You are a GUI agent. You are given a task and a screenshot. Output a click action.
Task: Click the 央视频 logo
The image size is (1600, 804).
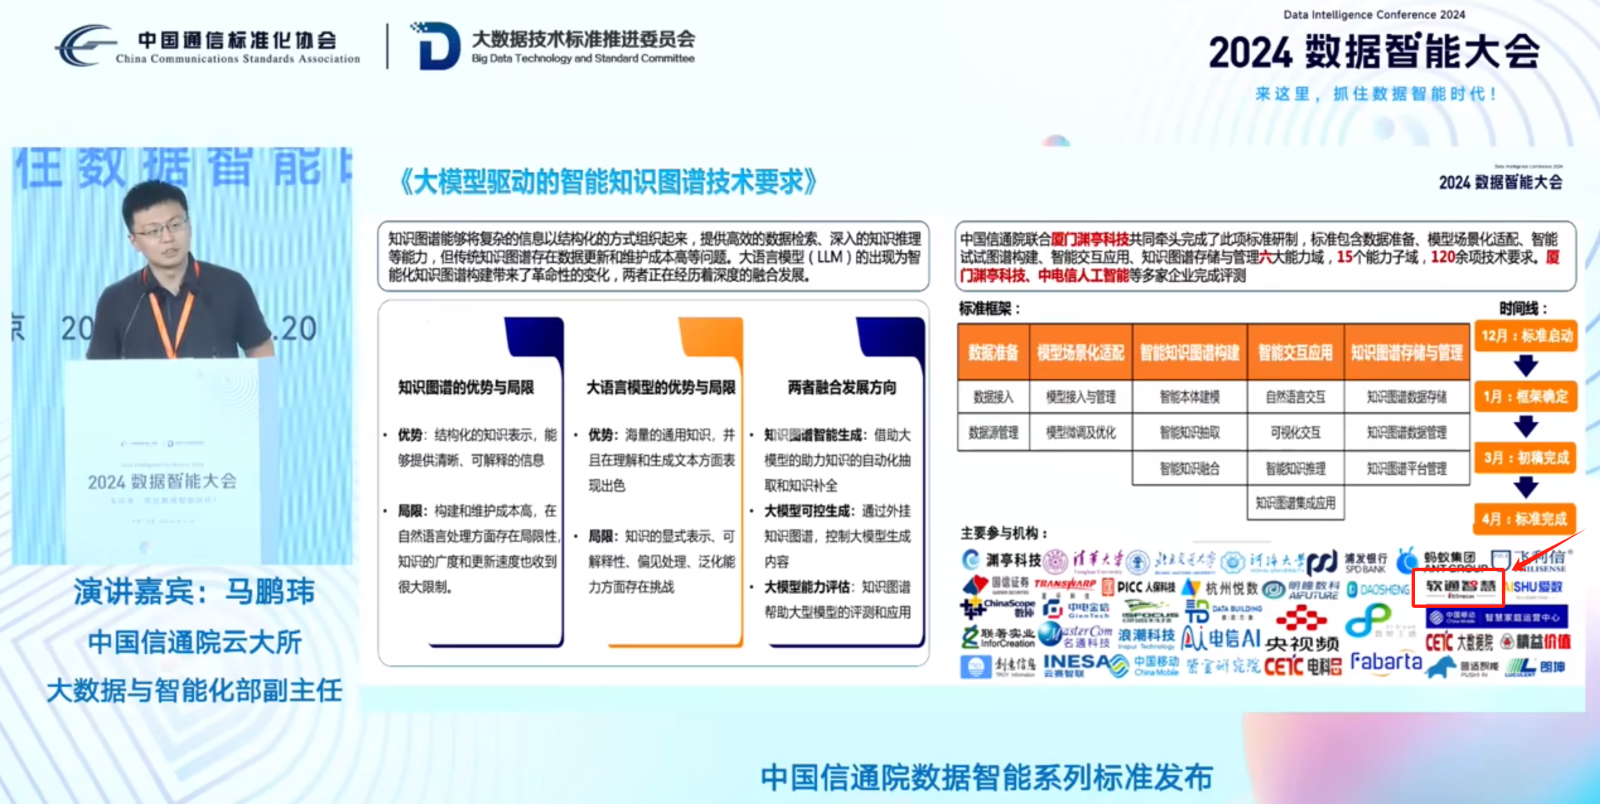pos(1301,642)
